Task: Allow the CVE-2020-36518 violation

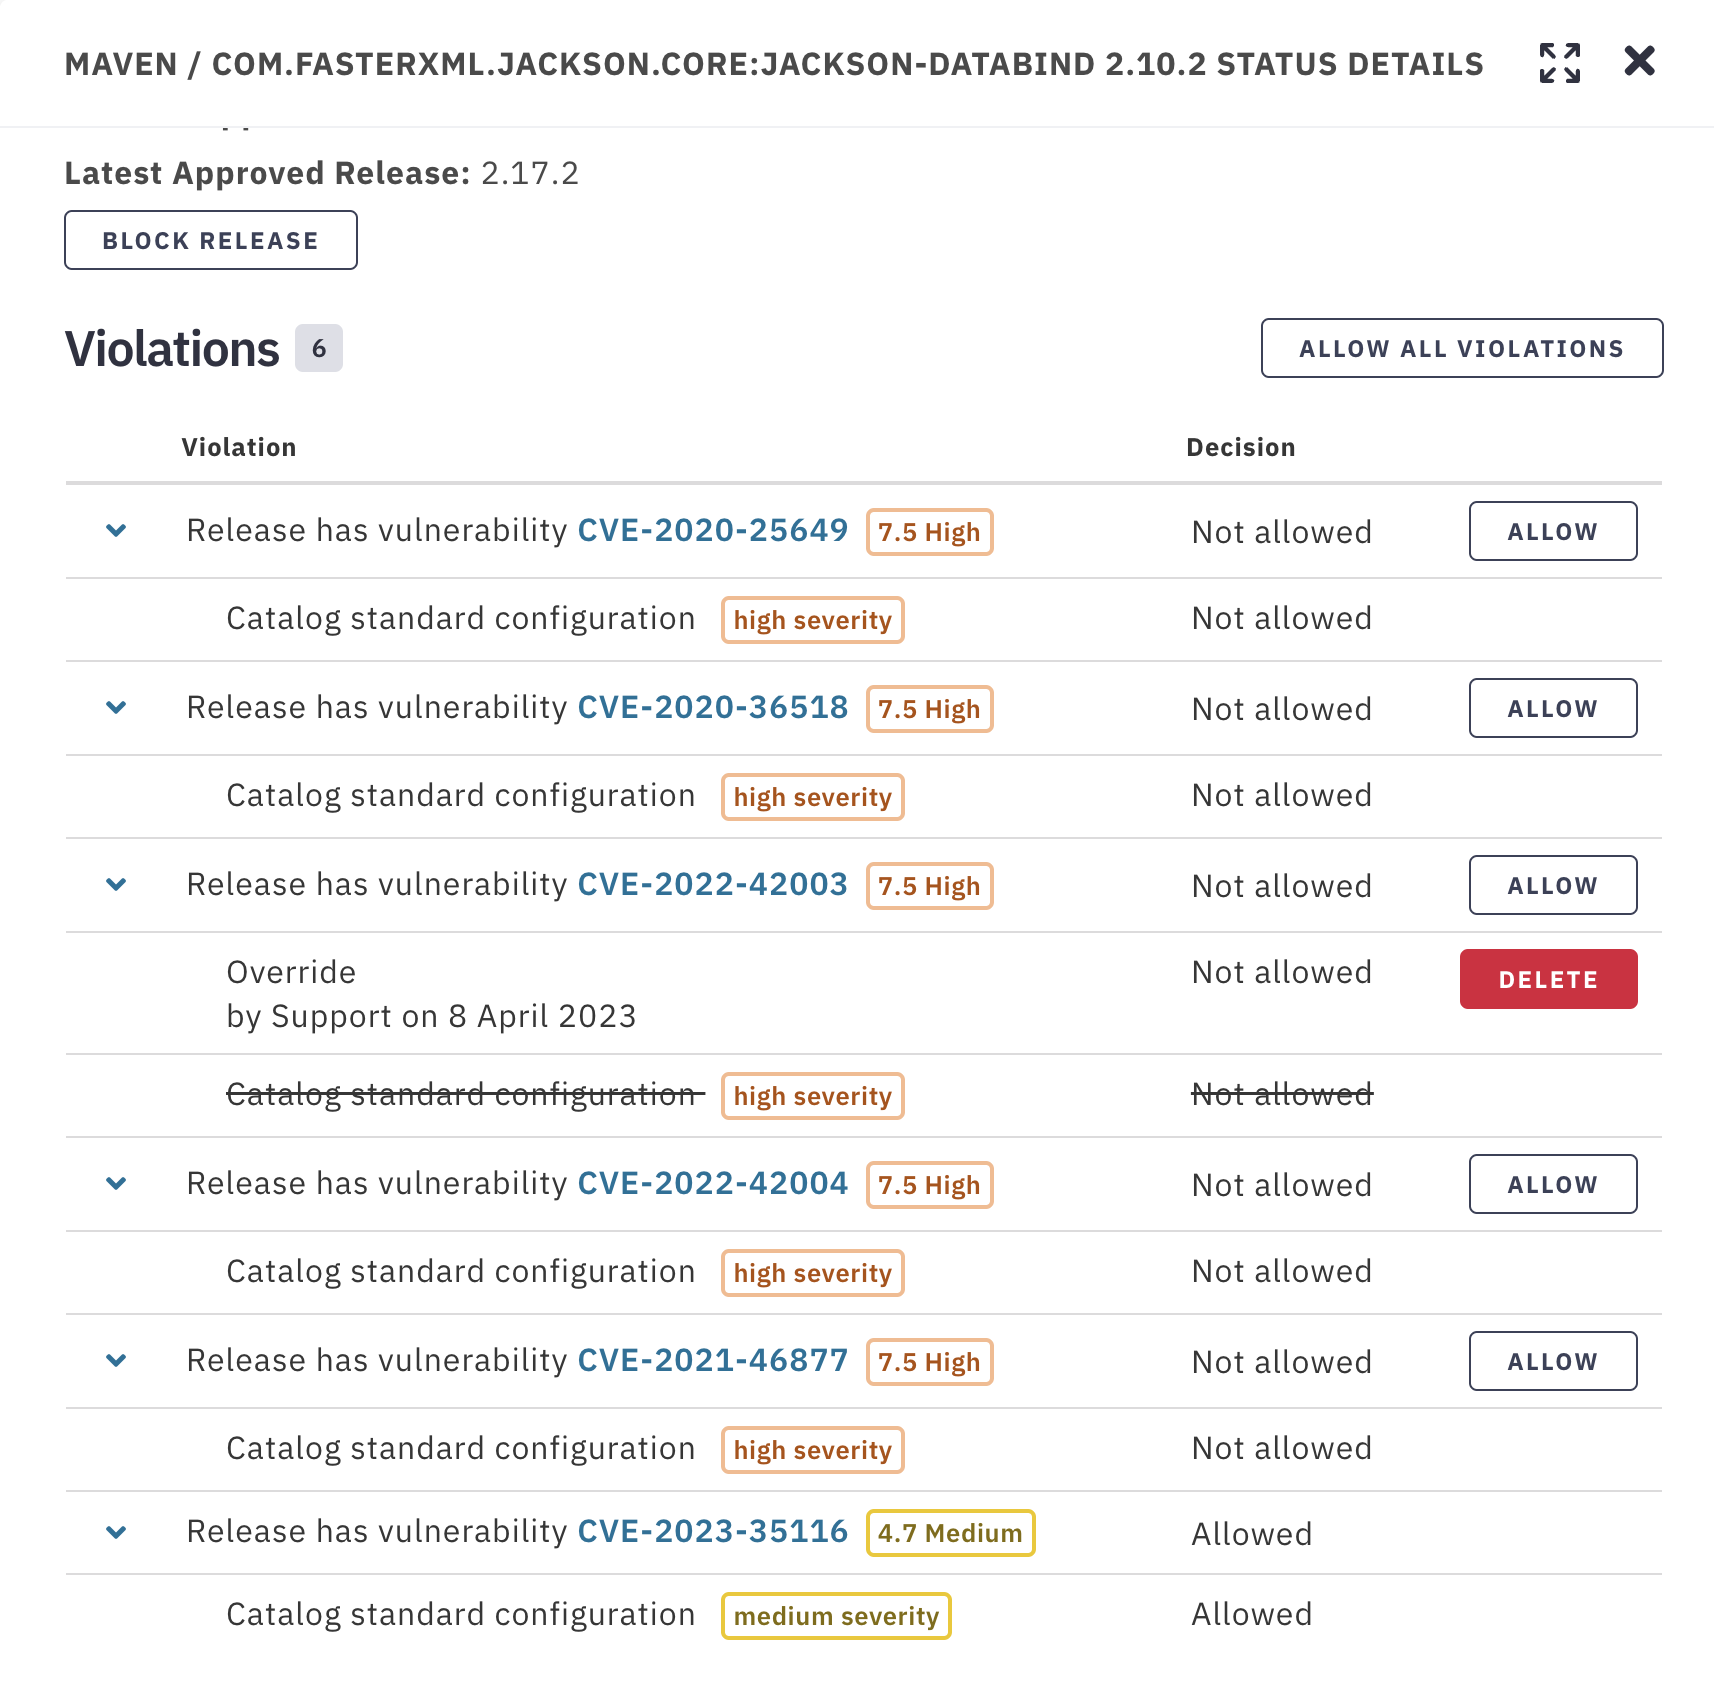Action: point(1552,708)
